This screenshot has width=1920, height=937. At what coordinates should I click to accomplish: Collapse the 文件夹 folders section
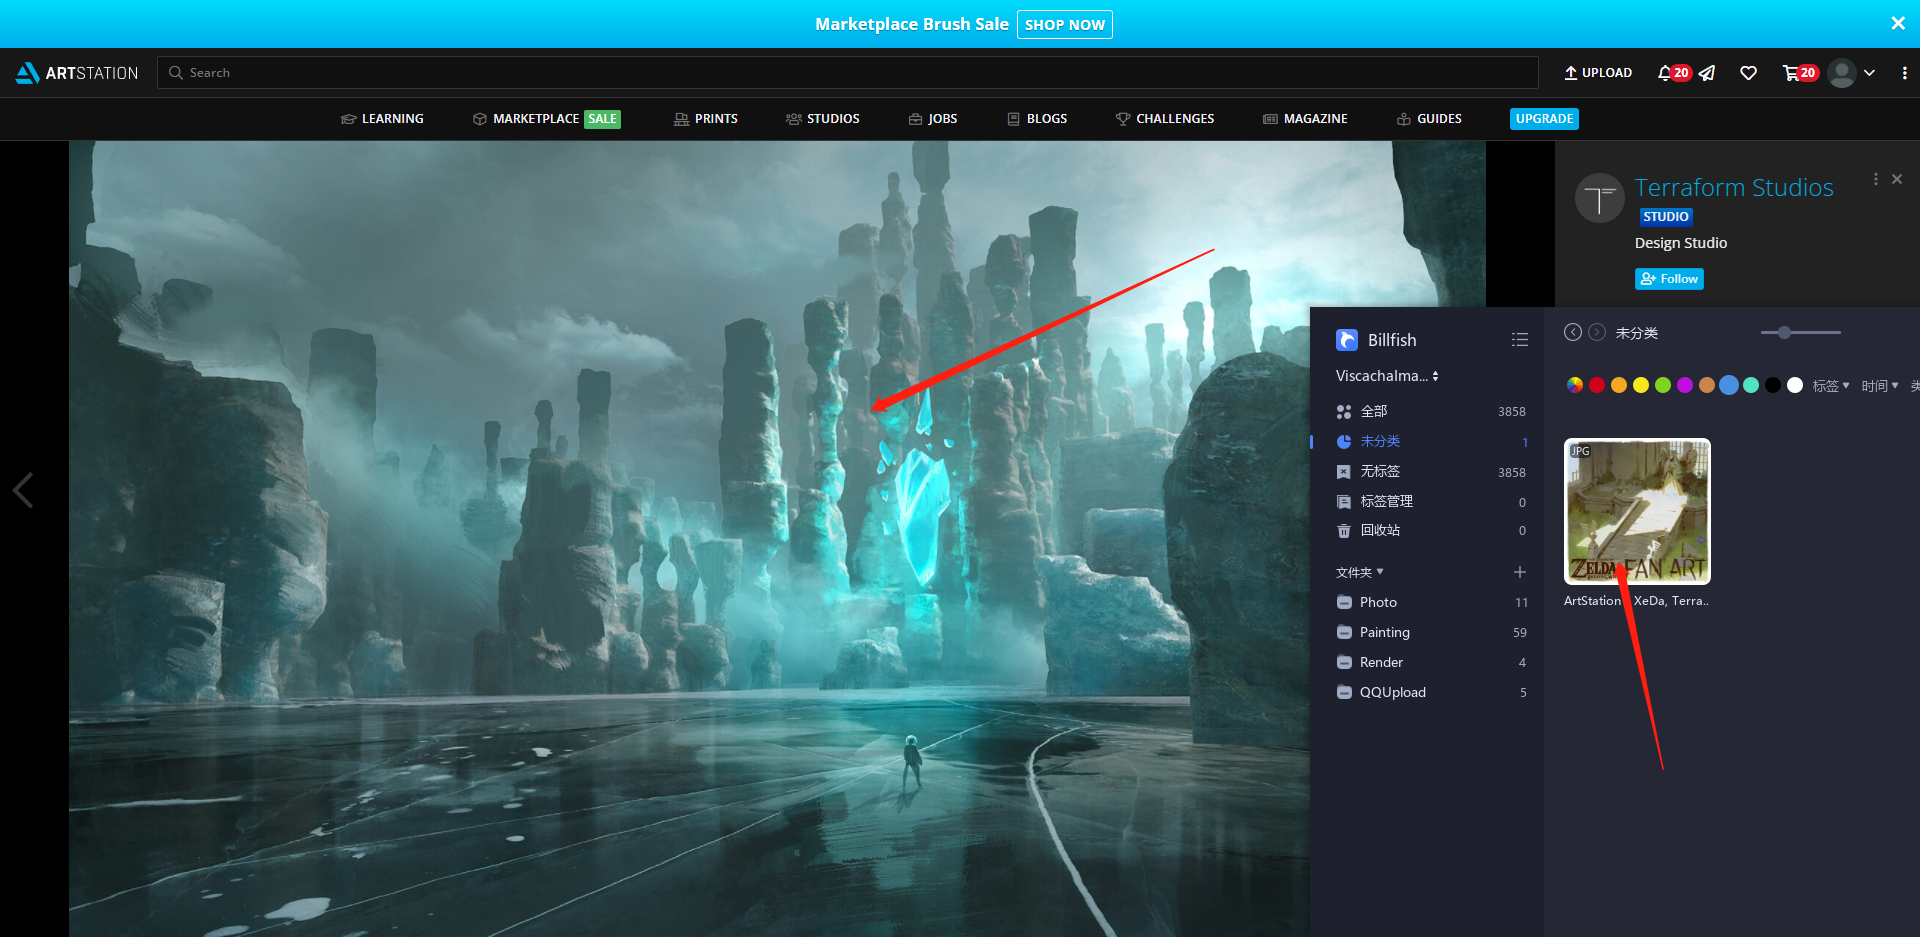pyautogui.click(x=1360, y=572)
